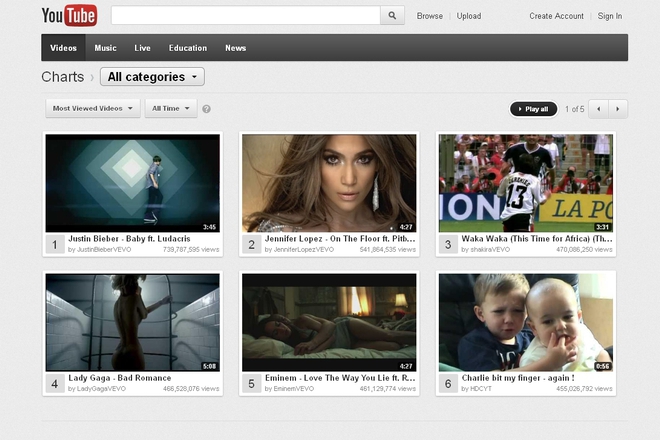Click the '1 of 5' page indicator
The height and width of the screenshot is (440, 660).
point(575,109)
